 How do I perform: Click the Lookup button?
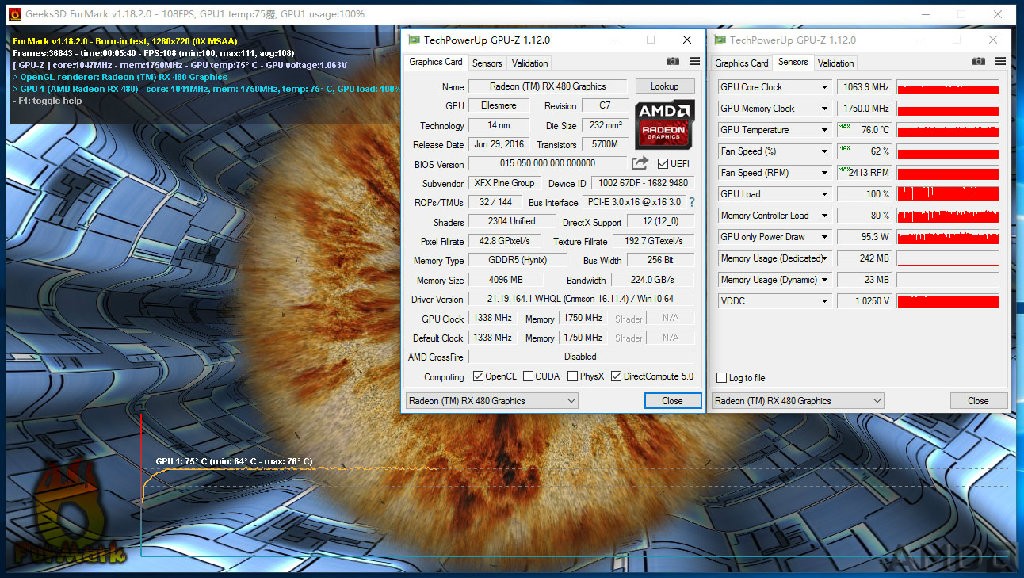(664, 86)
